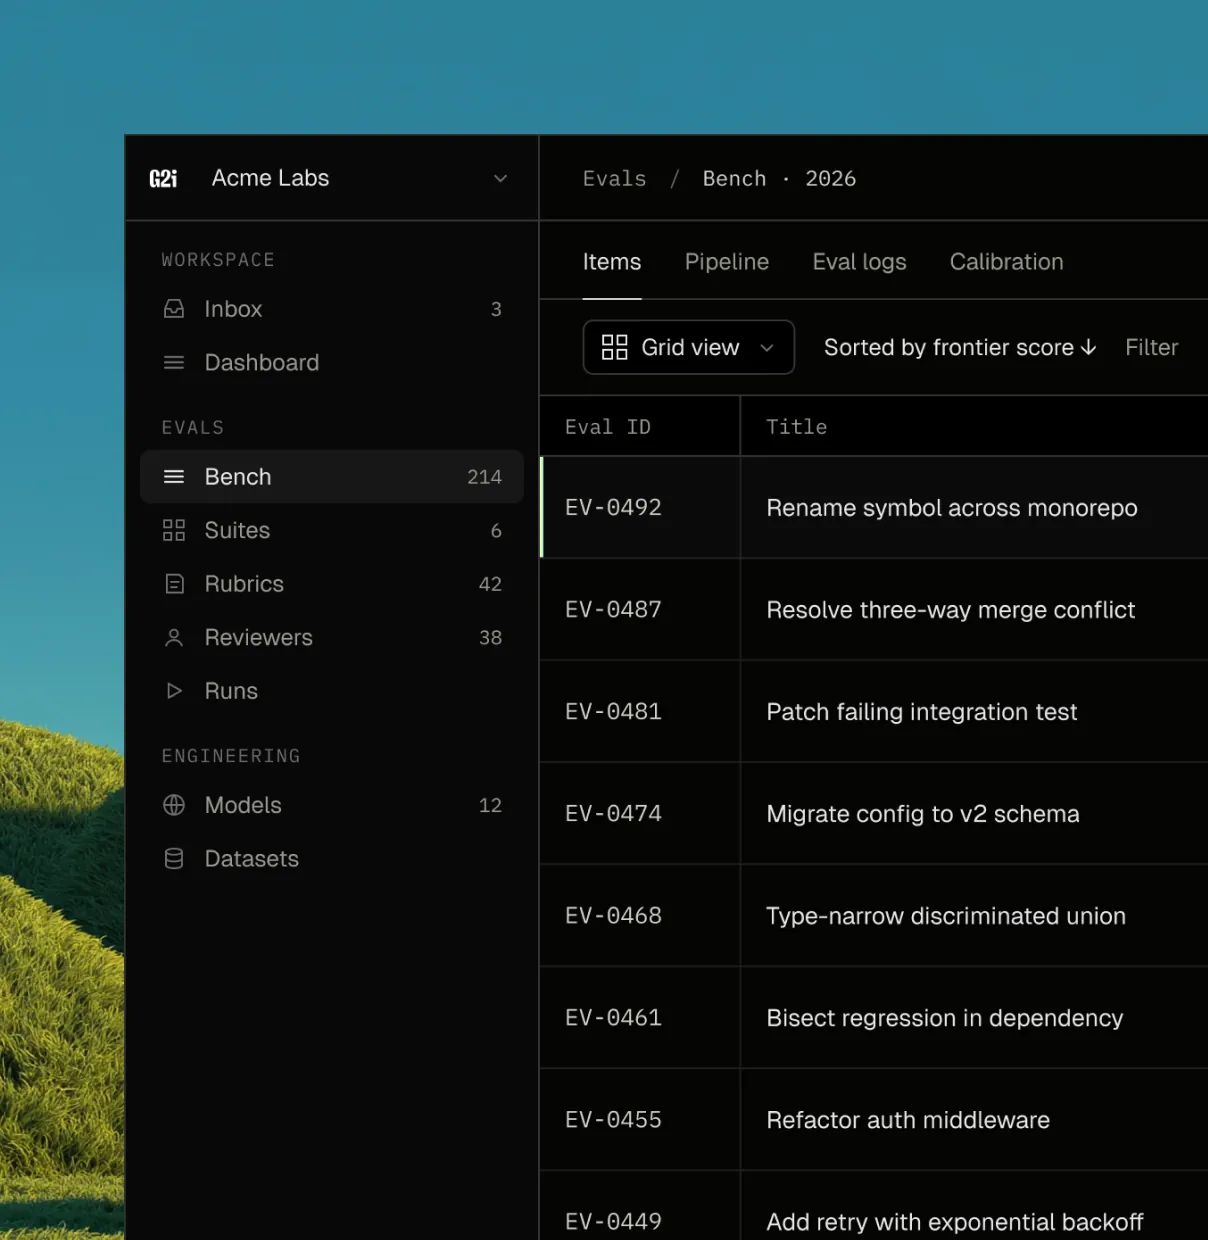Select eval ID EV-0481

pos(613,712)
